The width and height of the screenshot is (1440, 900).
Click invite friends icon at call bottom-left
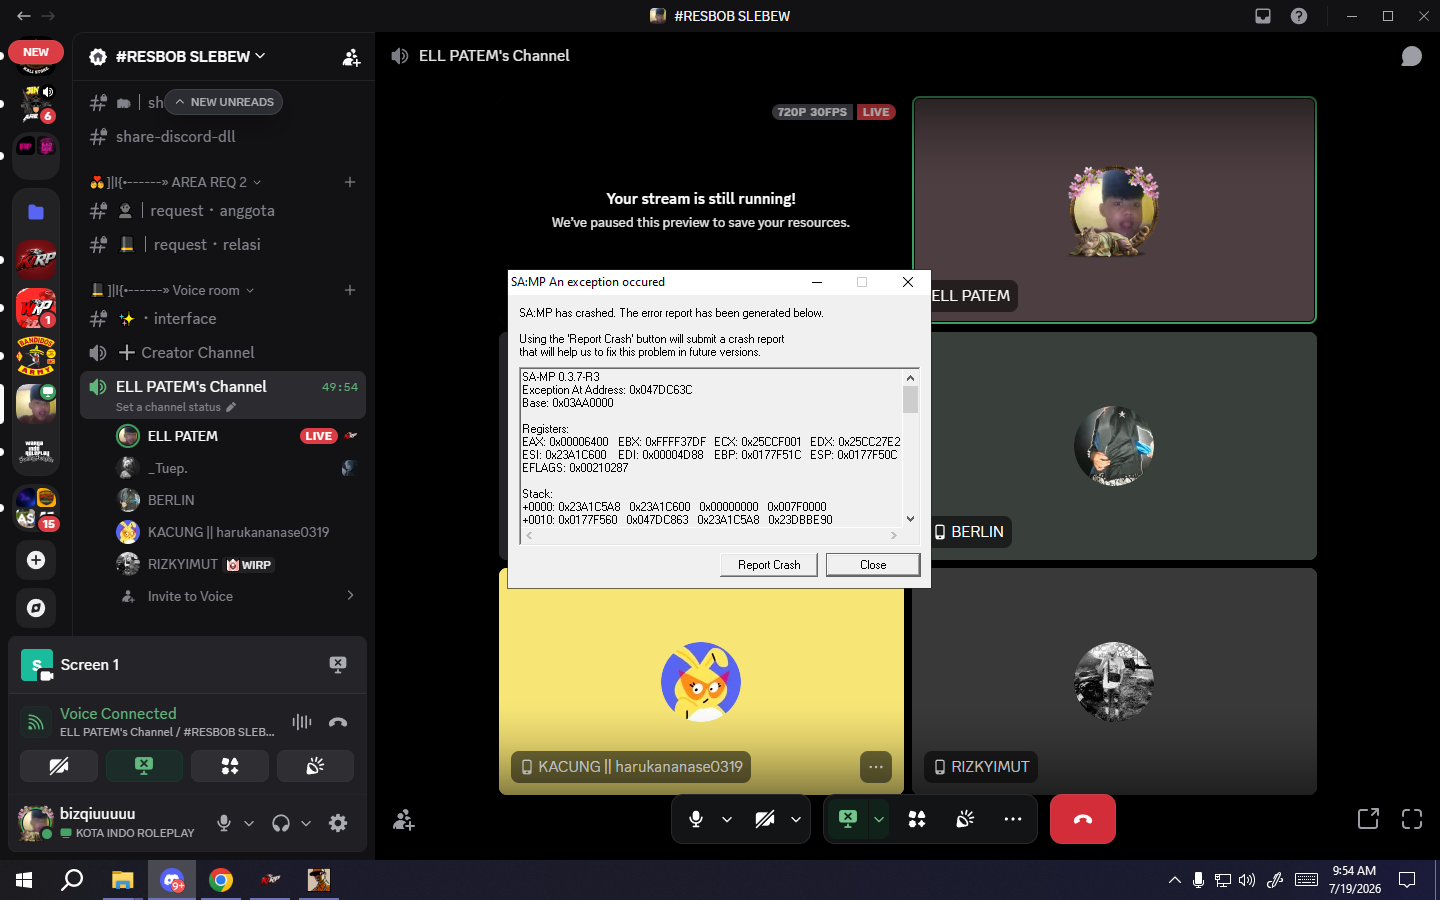click(404, 820)
